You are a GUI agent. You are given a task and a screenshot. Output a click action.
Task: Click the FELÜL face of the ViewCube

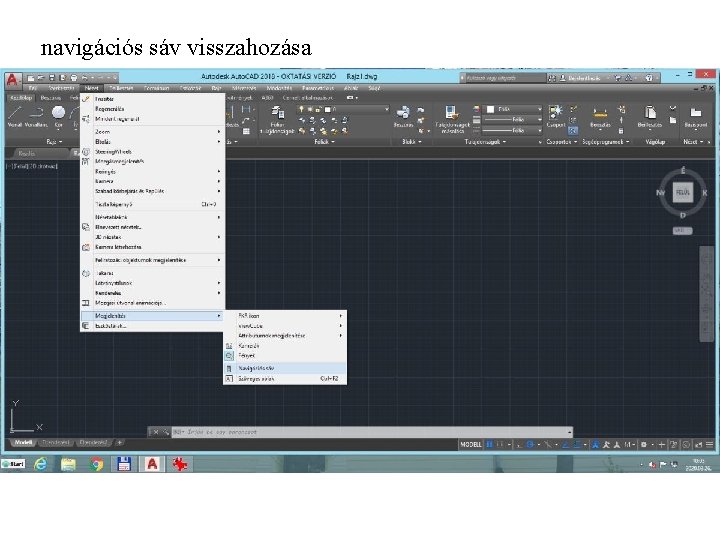point(683,192)
